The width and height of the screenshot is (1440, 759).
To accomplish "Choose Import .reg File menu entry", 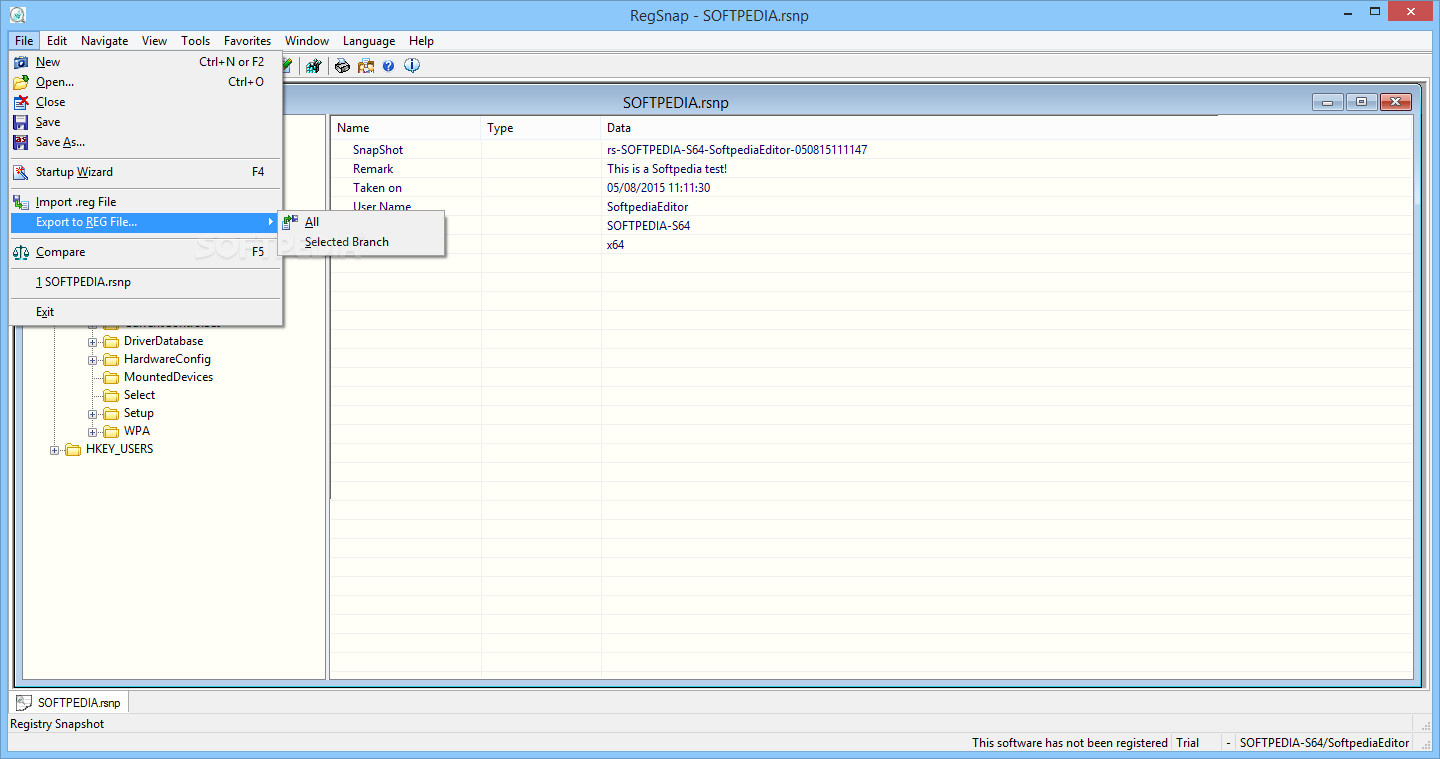I will pos(146,202).
